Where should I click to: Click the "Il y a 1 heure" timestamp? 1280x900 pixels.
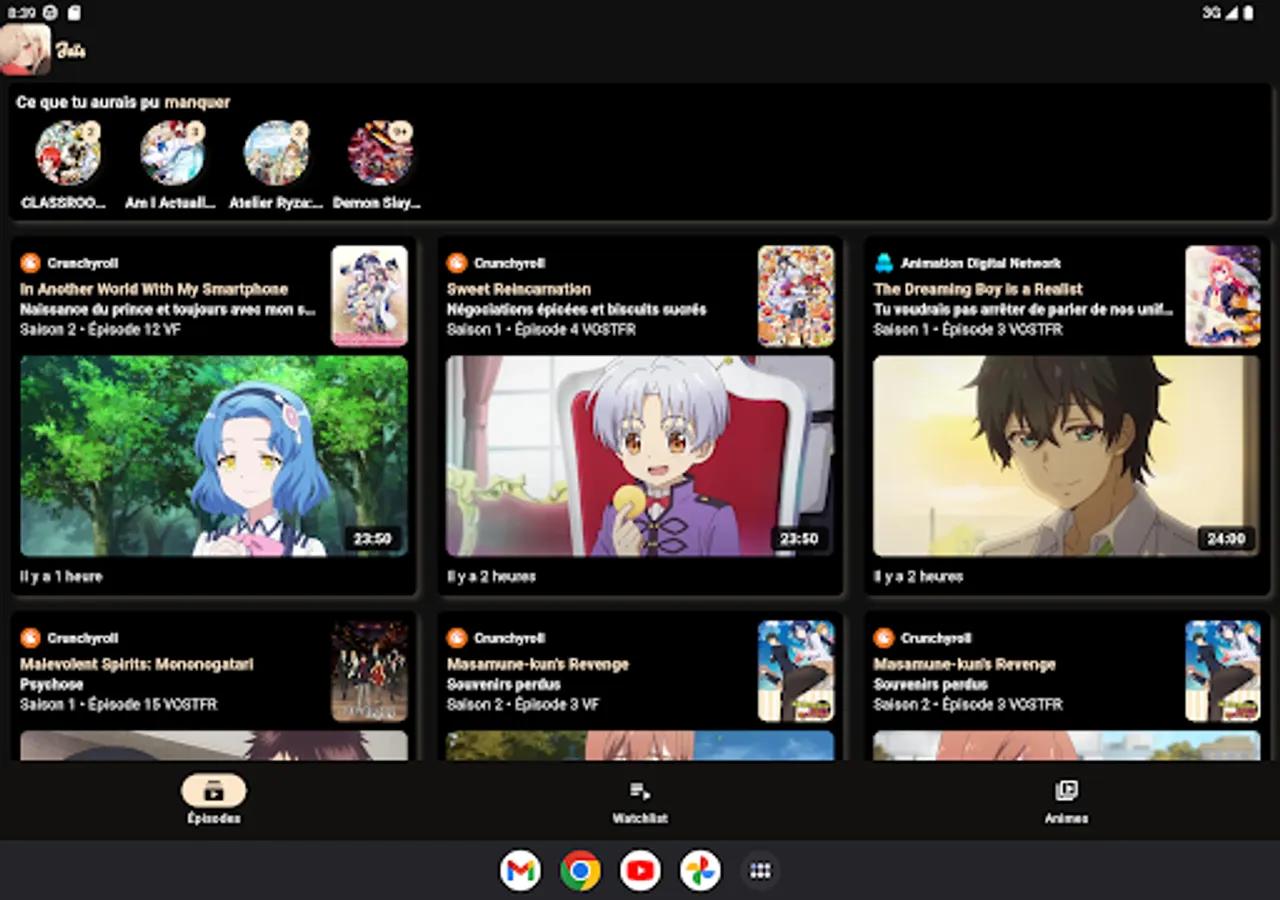coord(61,576)
